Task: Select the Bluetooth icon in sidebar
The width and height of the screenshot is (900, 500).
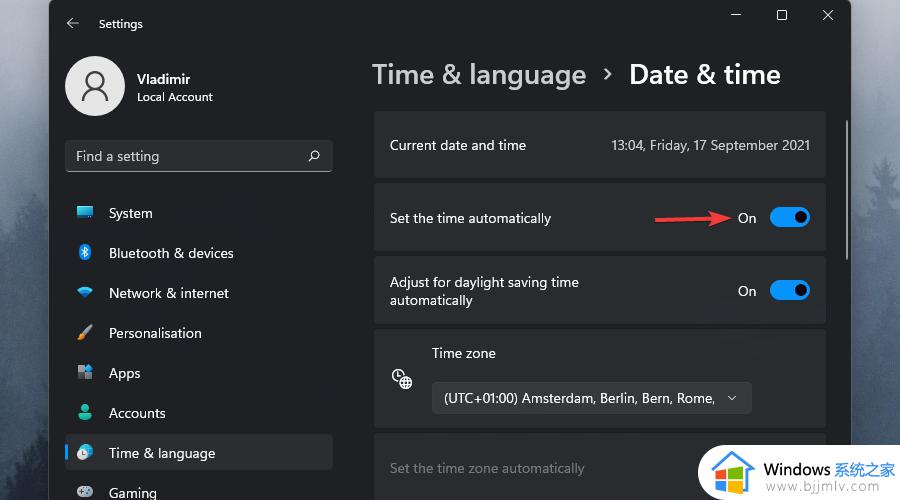Action: point(85,253)
